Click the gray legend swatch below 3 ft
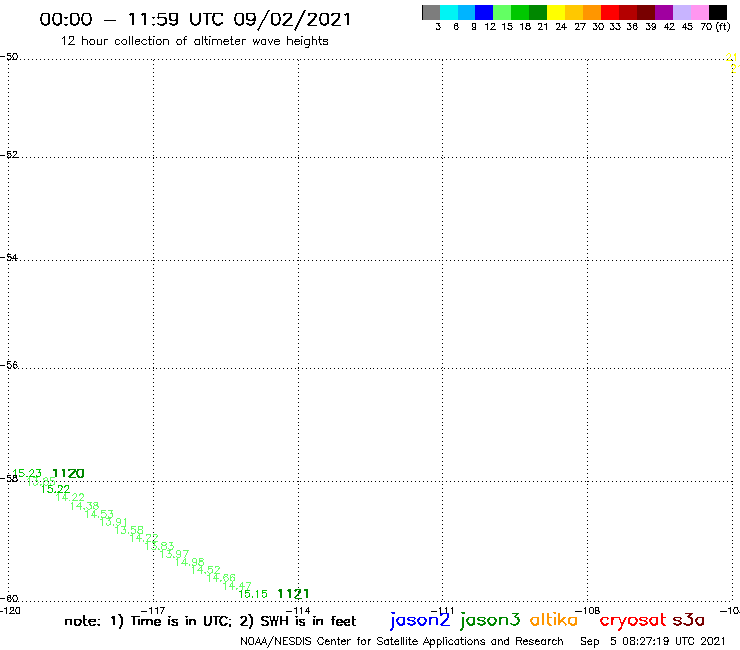 pyautogui.click(x=431, y=13)
